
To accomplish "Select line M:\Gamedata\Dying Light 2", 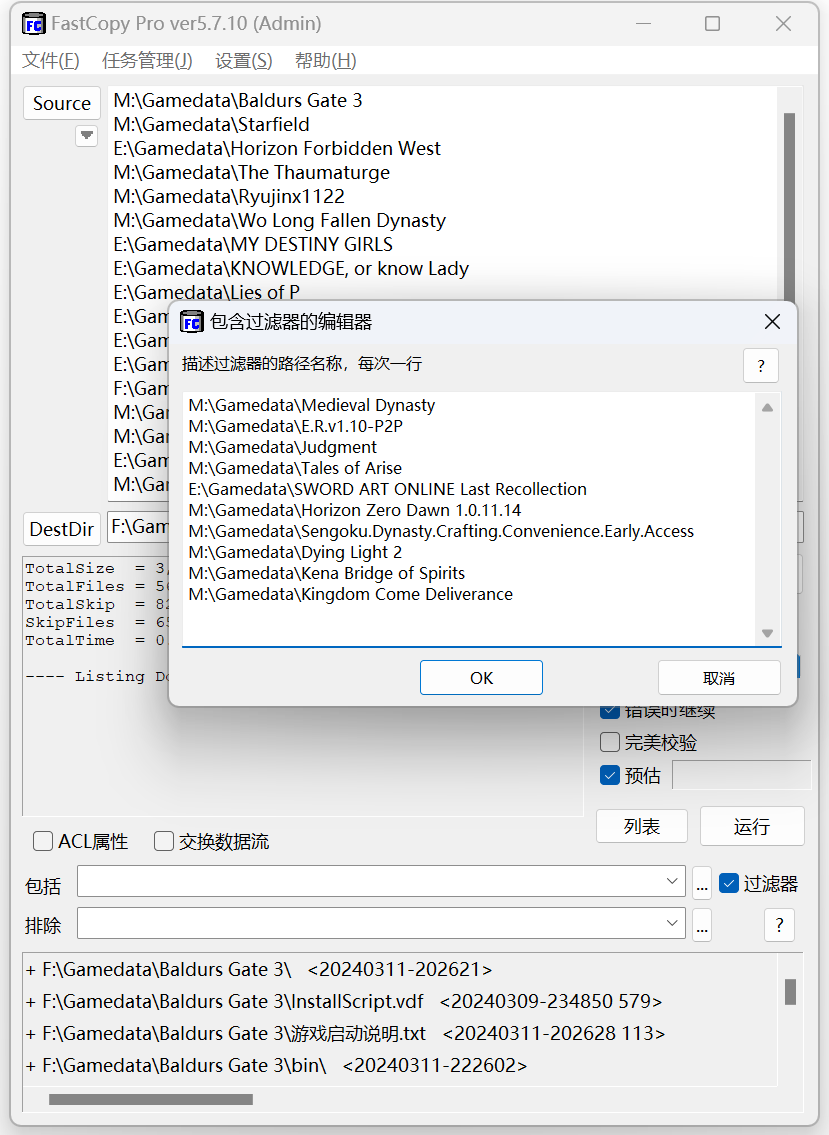I will [x=295, y=552].
